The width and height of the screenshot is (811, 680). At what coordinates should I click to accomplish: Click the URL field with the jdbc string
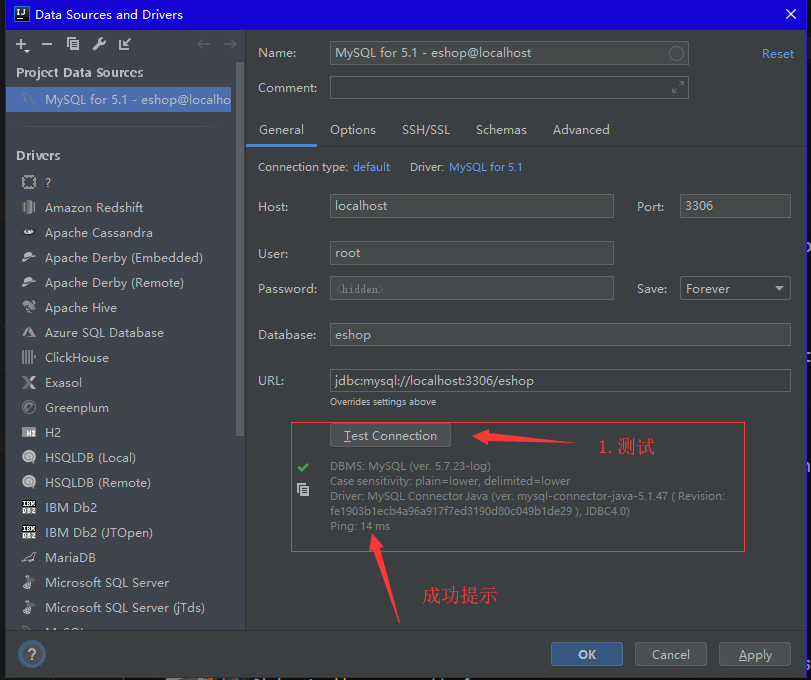(x=560, y=381)
